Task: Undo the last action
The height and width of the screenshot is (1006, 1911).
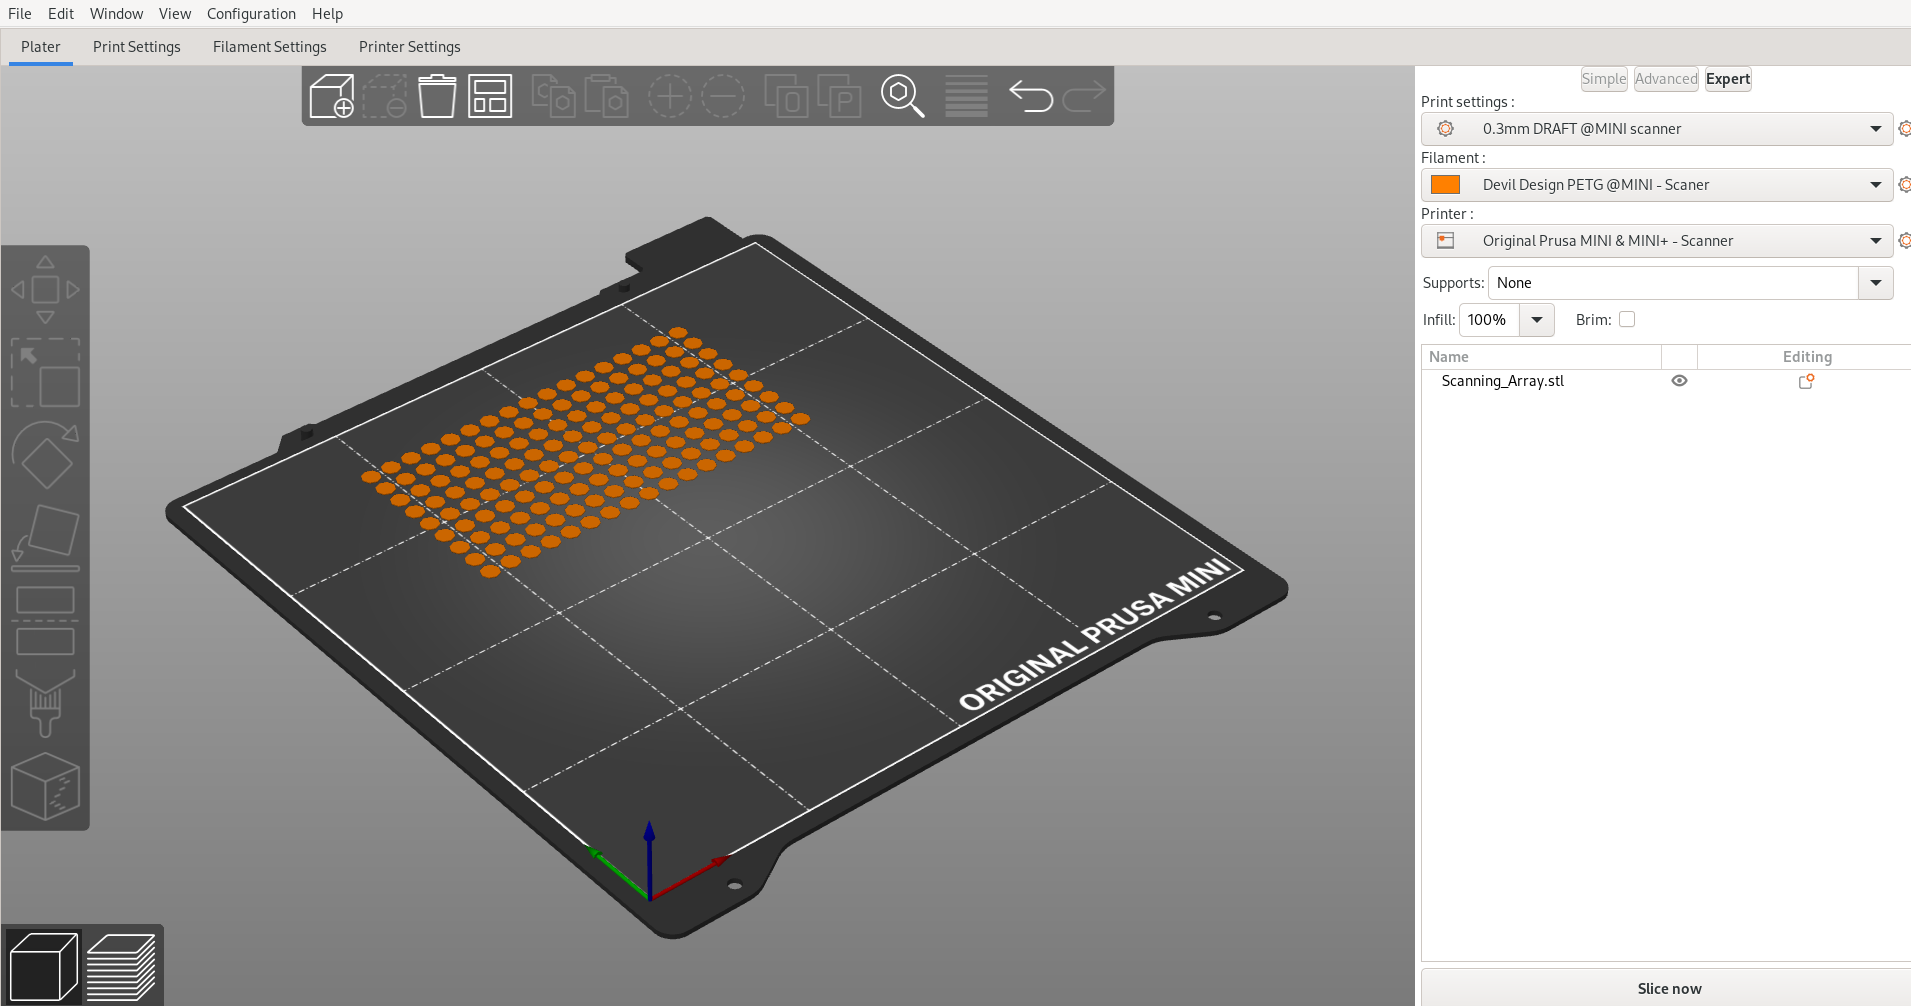Action: coord(1032,95)
